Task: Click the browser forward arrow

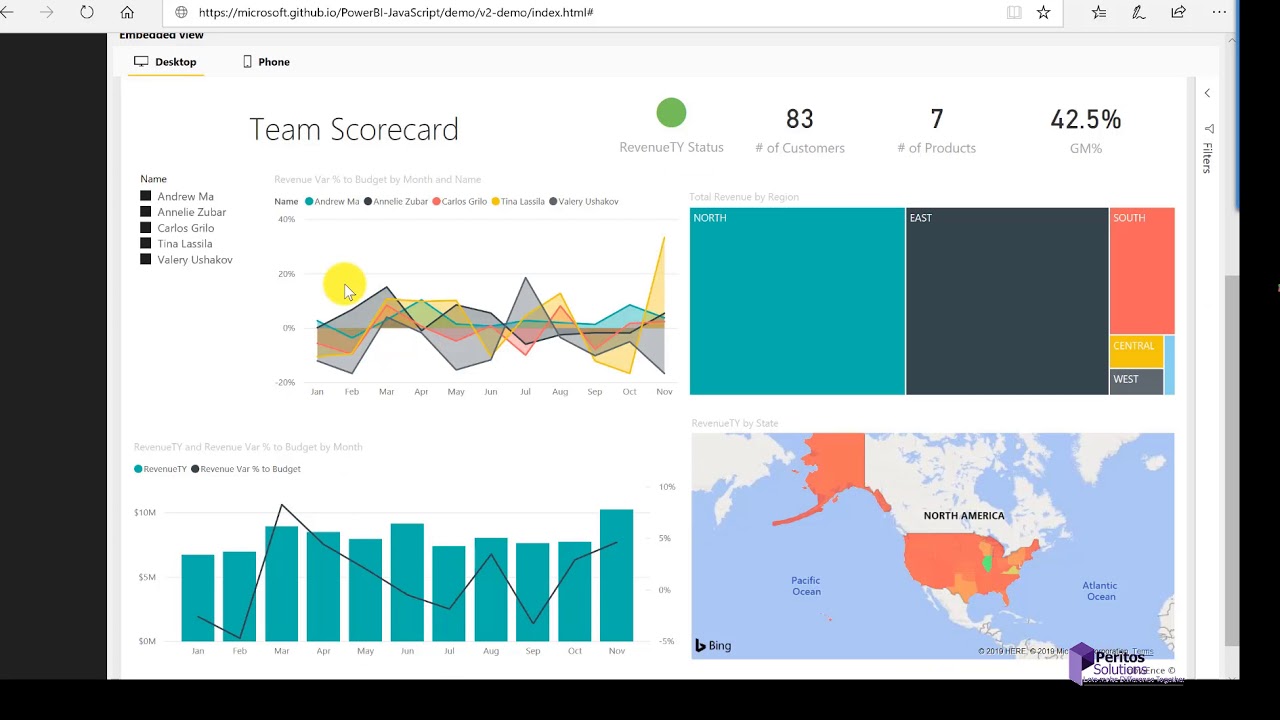Action: click(46, 12)
